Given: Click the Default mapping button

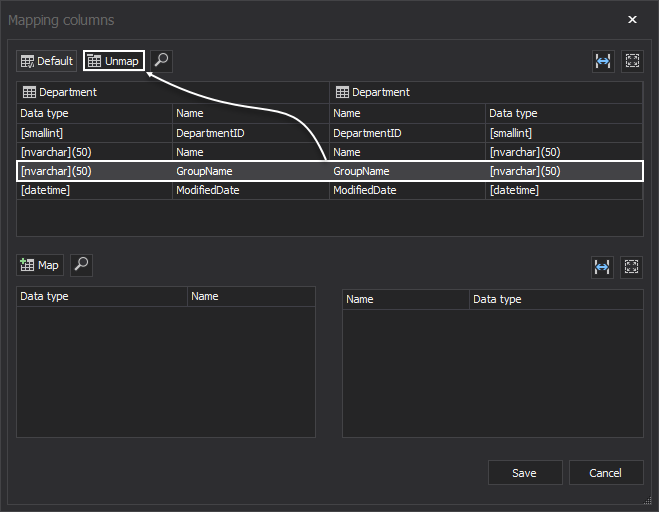Looking at the screenshot, I should tap(46, 61).
